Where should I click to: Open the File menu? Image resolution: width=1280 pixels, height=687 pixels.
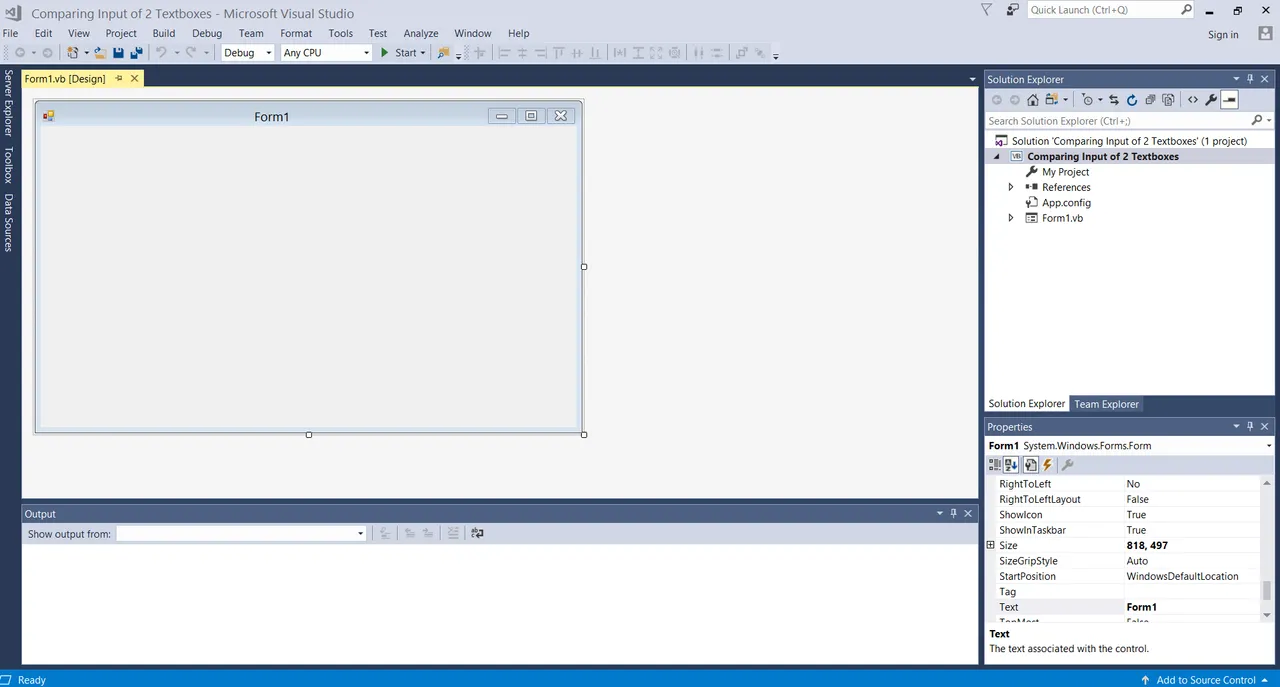click(10, 33)
